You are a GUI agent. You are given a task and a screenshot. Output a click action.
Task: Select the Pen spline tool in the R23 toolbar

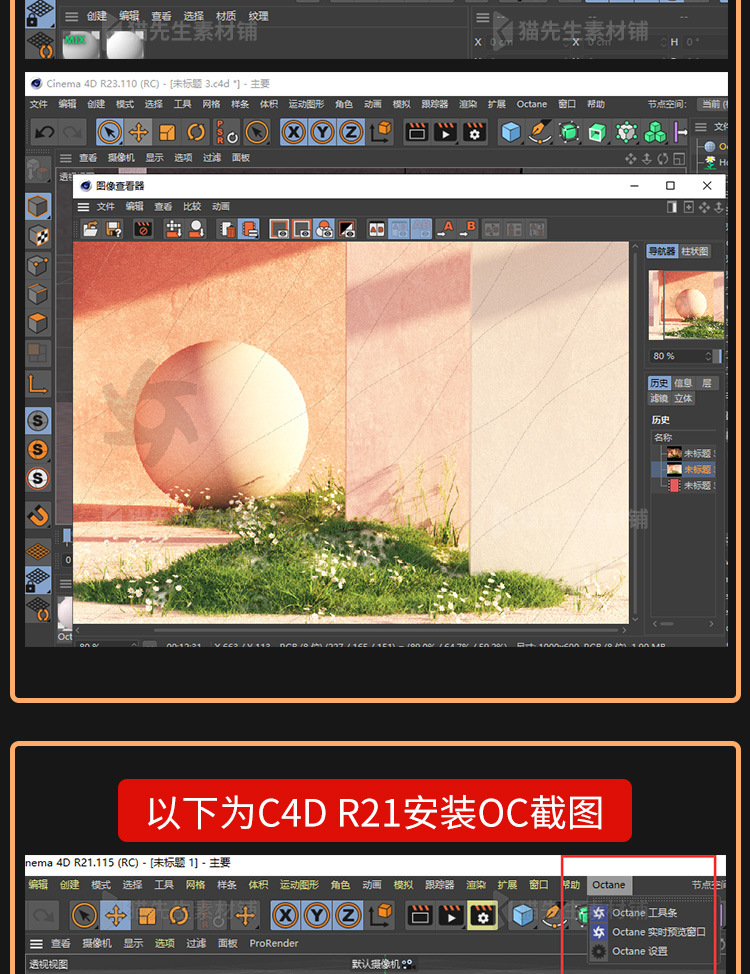pyautogui.click(x=539, y=132)
